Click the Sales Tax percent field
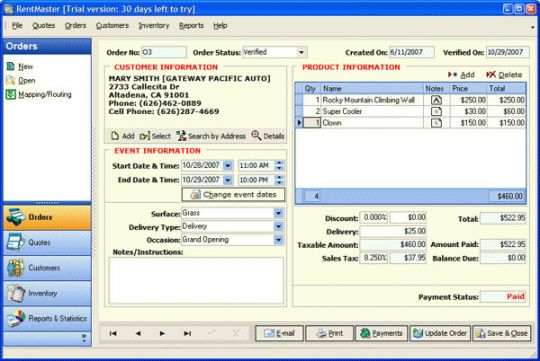Screen dimensions: 540x361 coord(374,258)
